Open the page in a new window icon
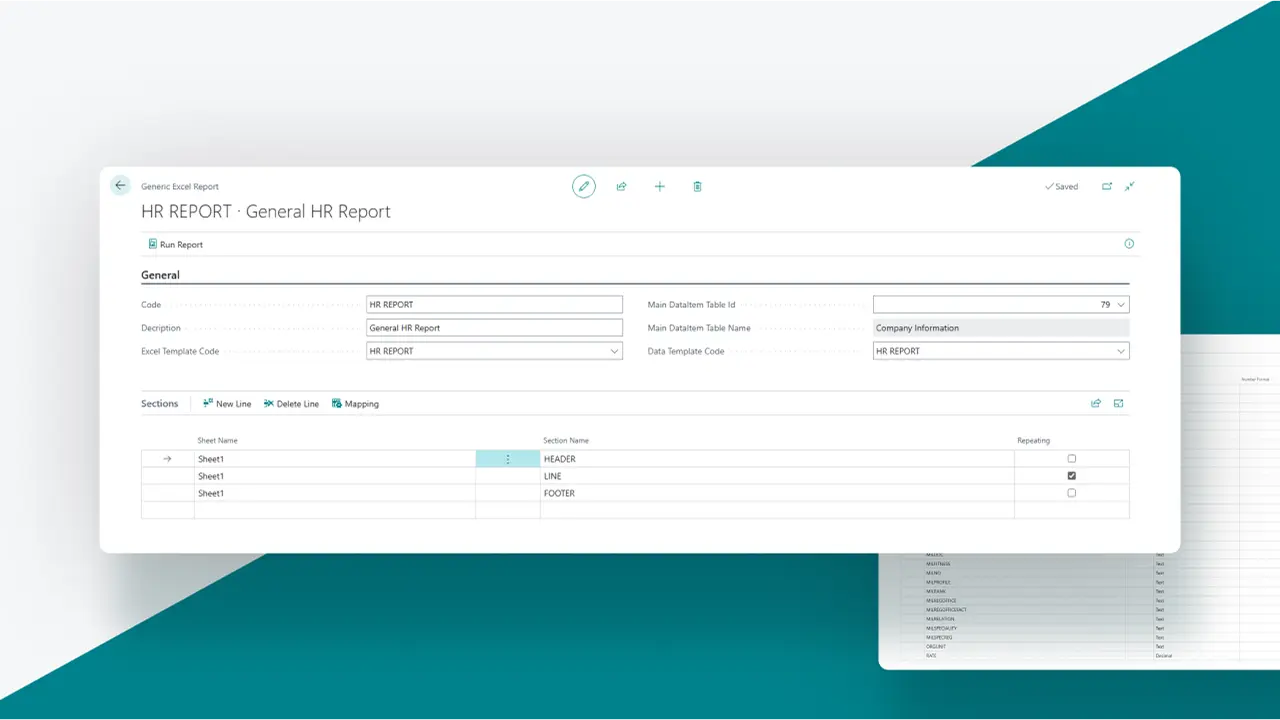The width and height of the screenshot is (1280, 720). point(1107,186)
